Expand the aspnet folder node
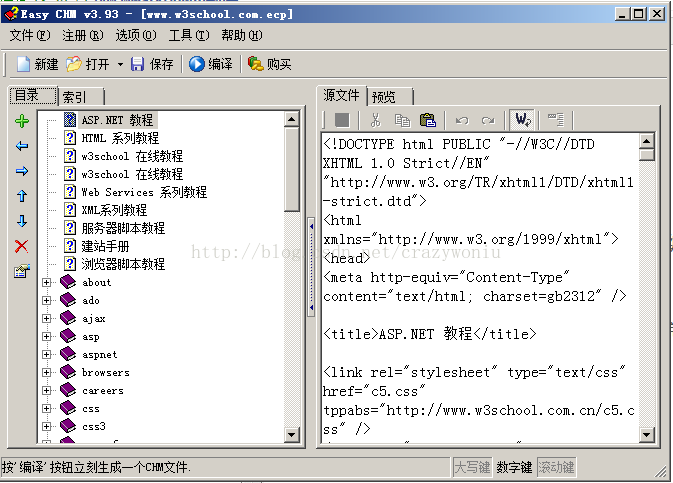673x483 pixels. (x=46, y=355)
